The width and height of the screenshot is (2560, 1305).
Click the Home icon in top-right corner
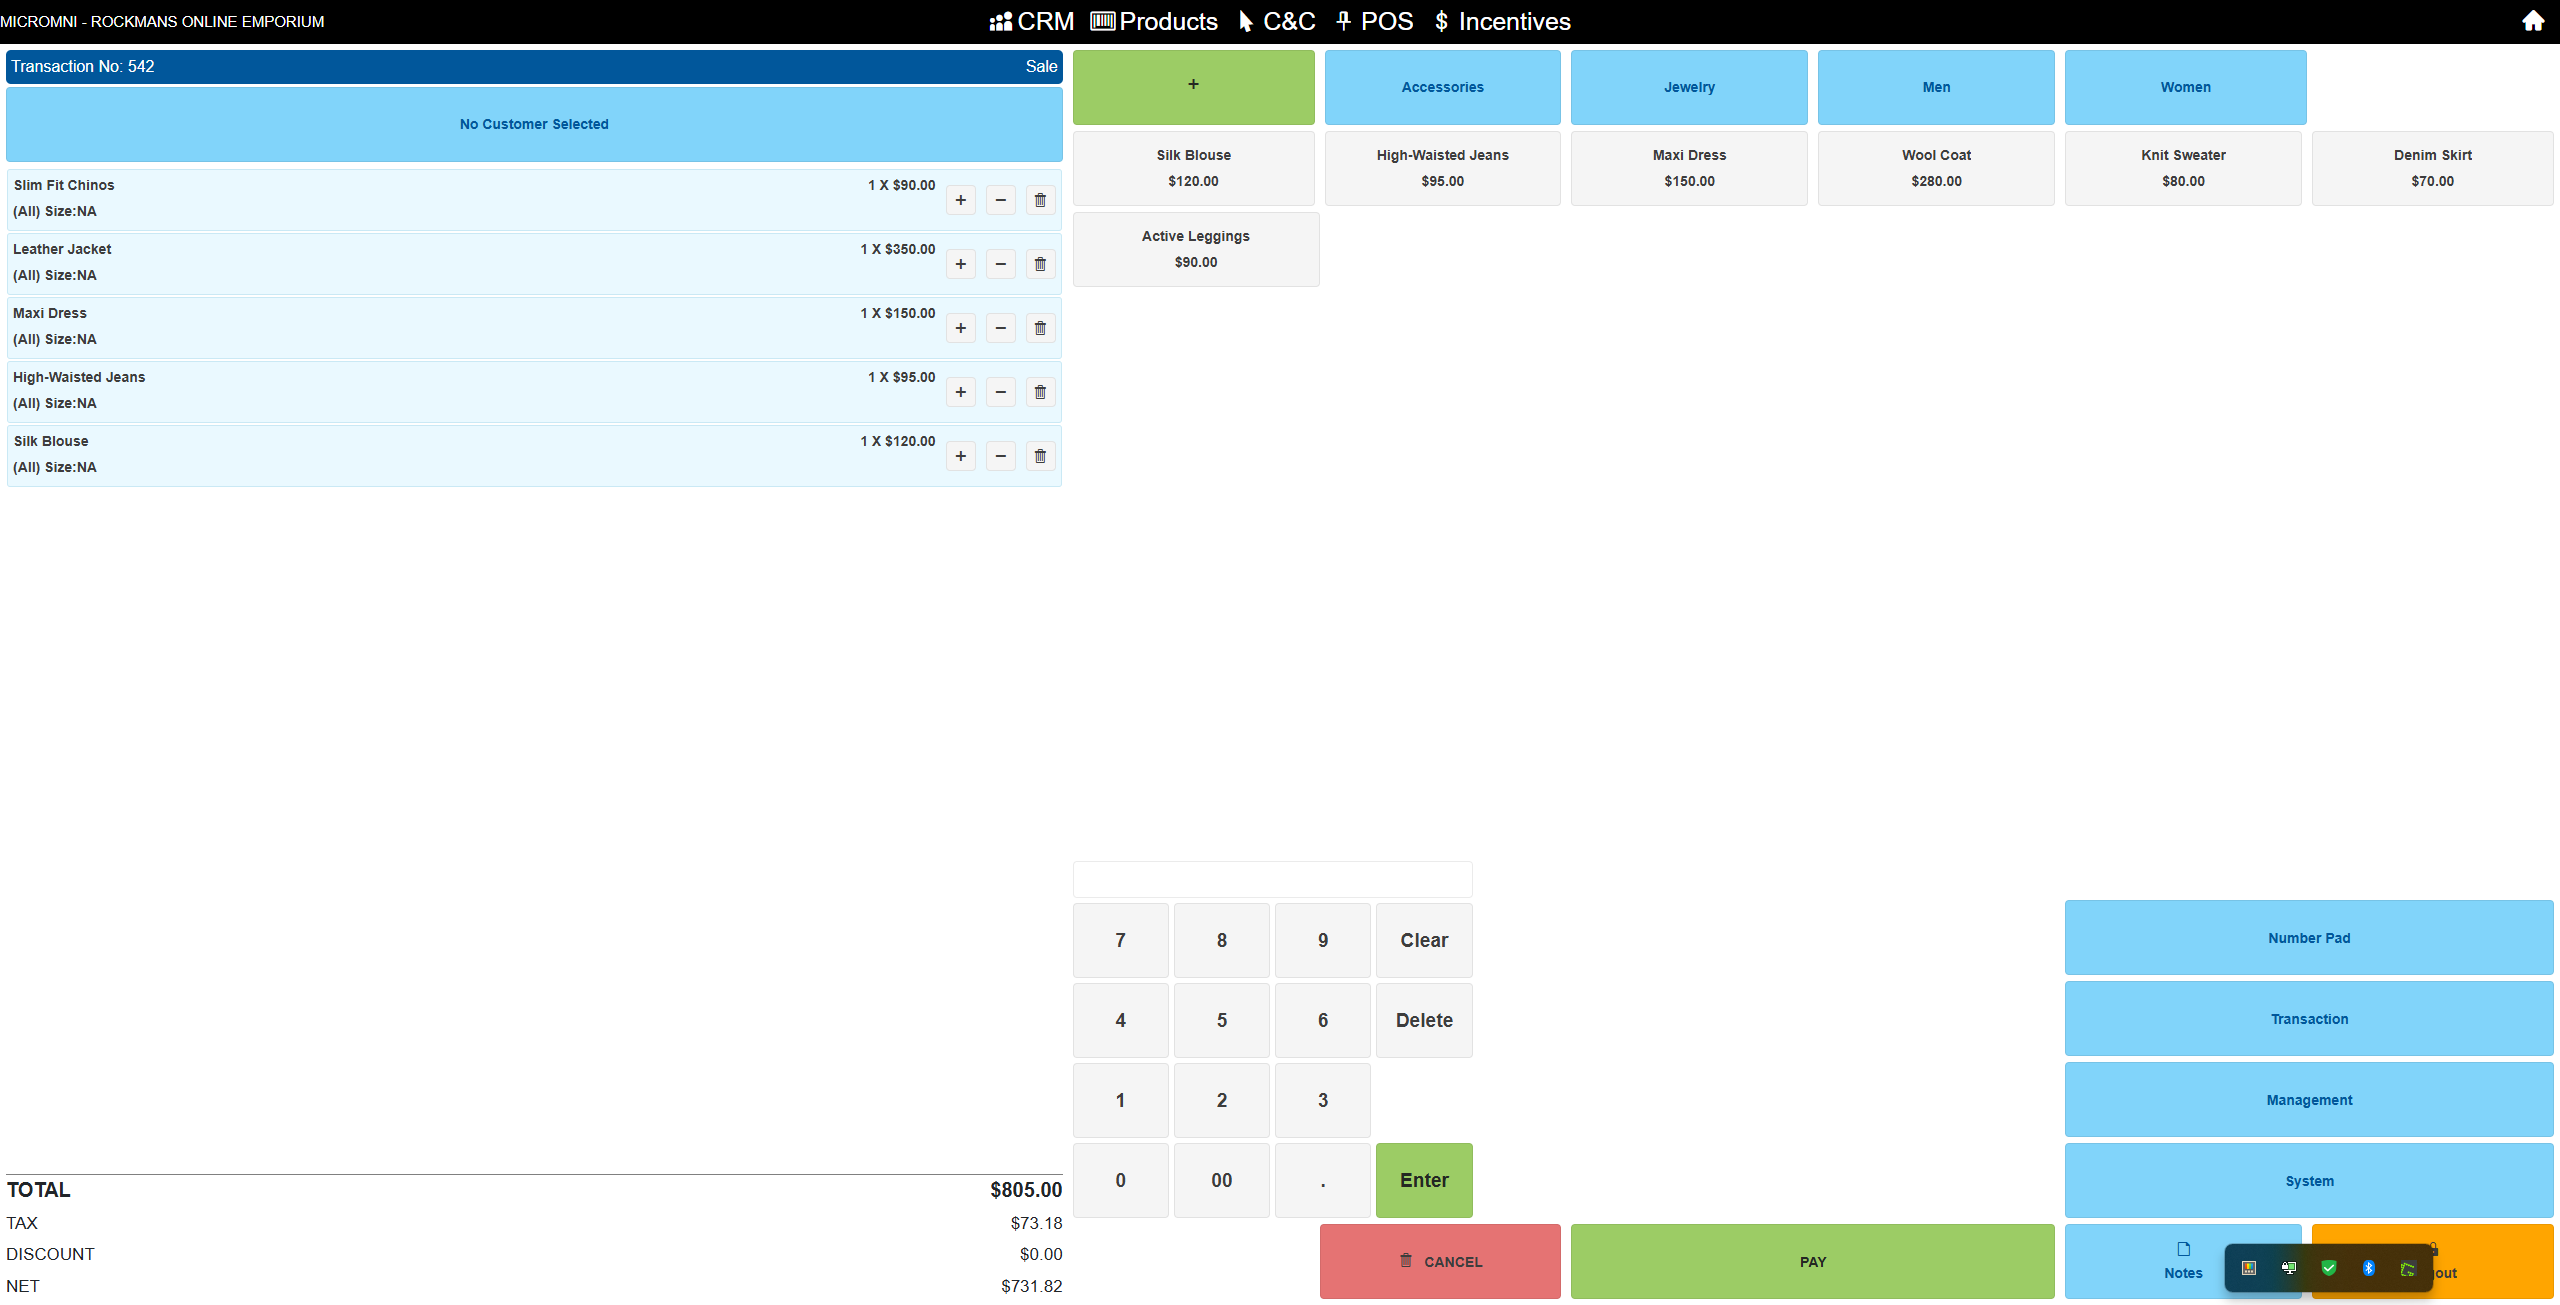coord(2533,20)
